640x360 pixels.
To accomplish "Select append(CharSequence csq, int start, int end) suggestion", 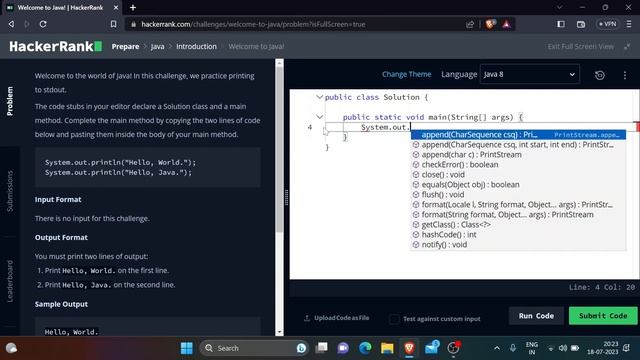I will coord(518,144).
